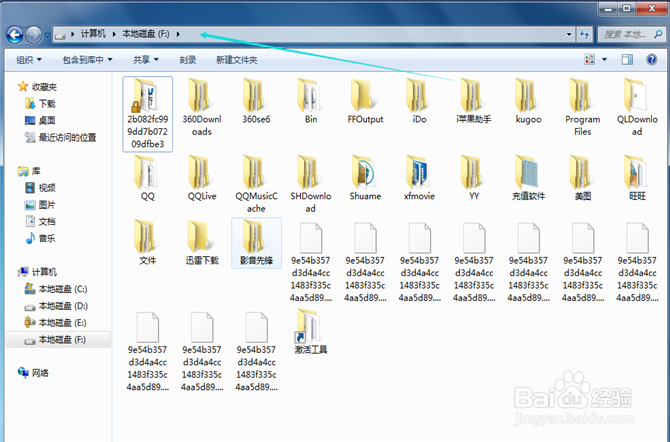Select the QQLive folder
670x442 pixels.
pos(202,178)
